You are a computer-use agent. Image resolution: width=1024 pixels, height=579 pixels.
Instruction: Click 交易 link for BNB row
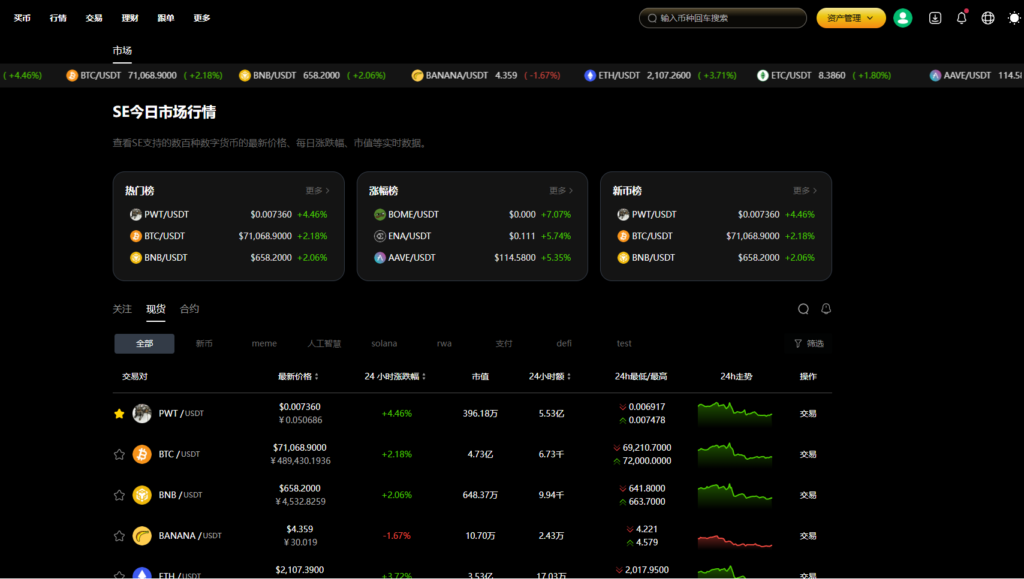808,495
